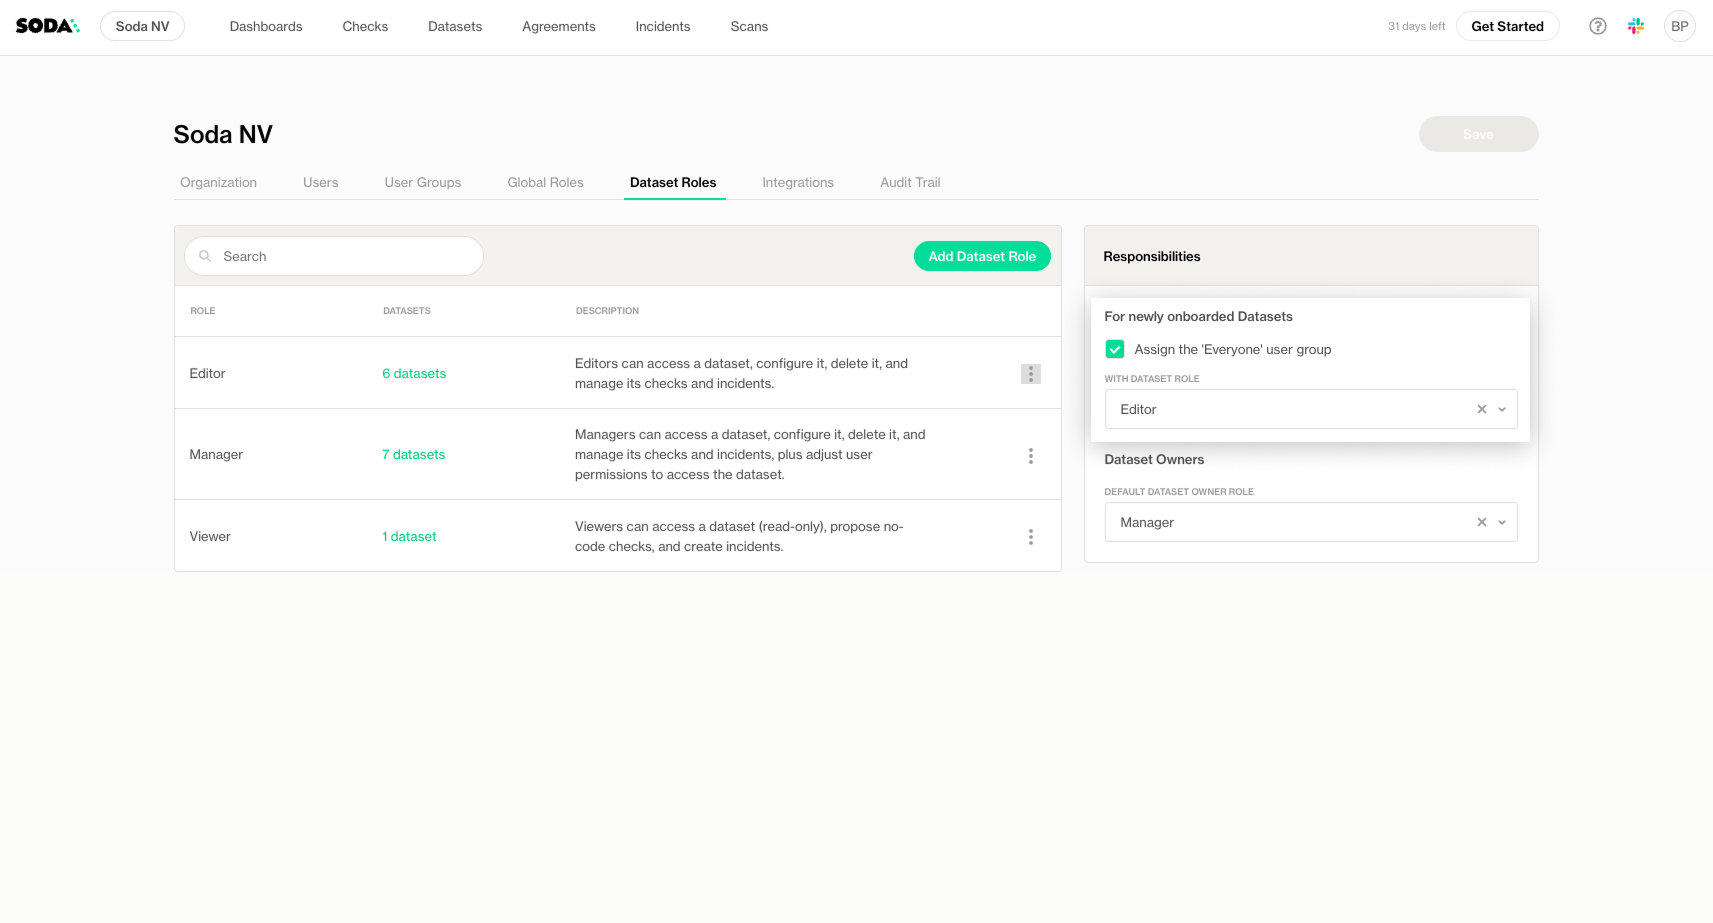The height and width of the screenshot is (923, 1713).
Task: Clear the Editor dataset role selection
Action: (x=1481, y=409)
